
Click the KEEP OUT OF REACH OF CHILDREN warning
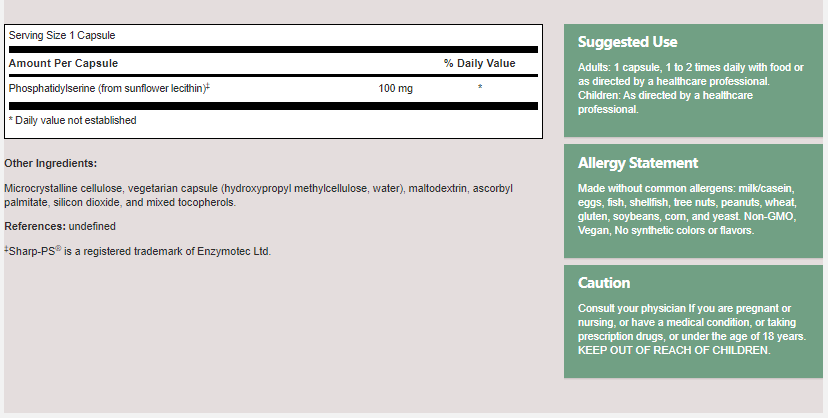click(x=674, y=350)
